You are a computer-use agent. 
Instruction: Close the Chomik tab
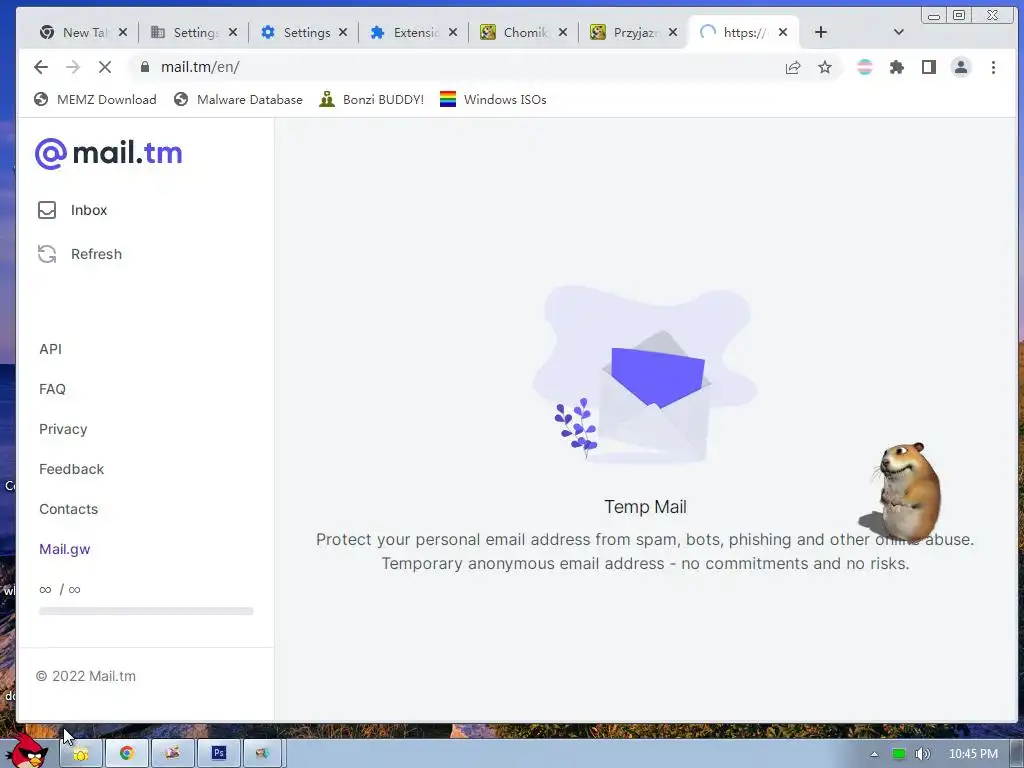coord(563,33)
